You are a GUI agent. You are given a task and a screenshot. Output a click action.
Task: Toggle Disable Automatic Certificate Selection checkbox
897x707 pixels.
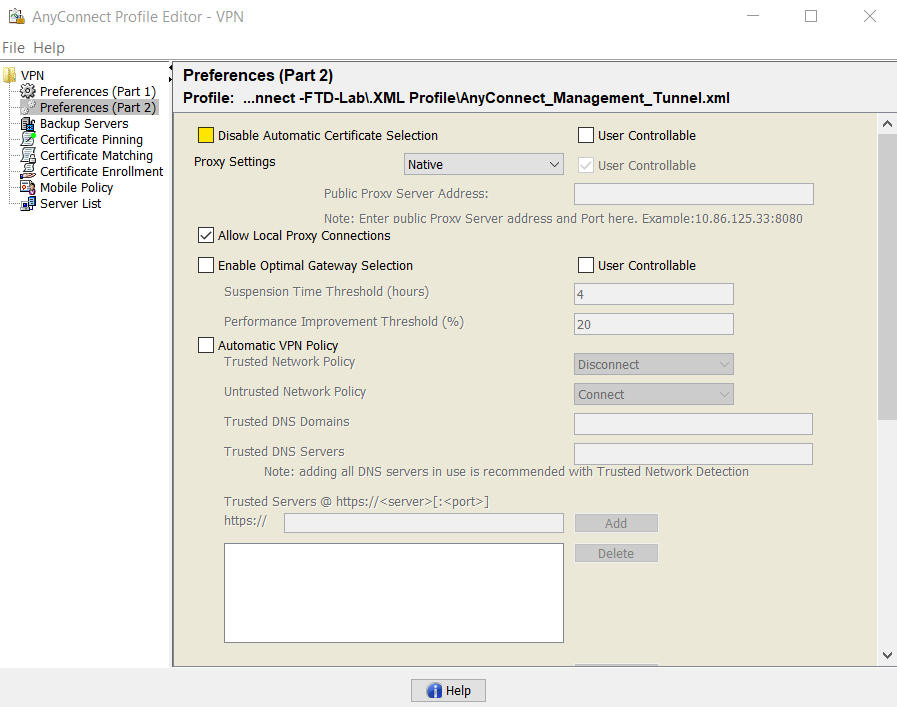coord(205,135)
